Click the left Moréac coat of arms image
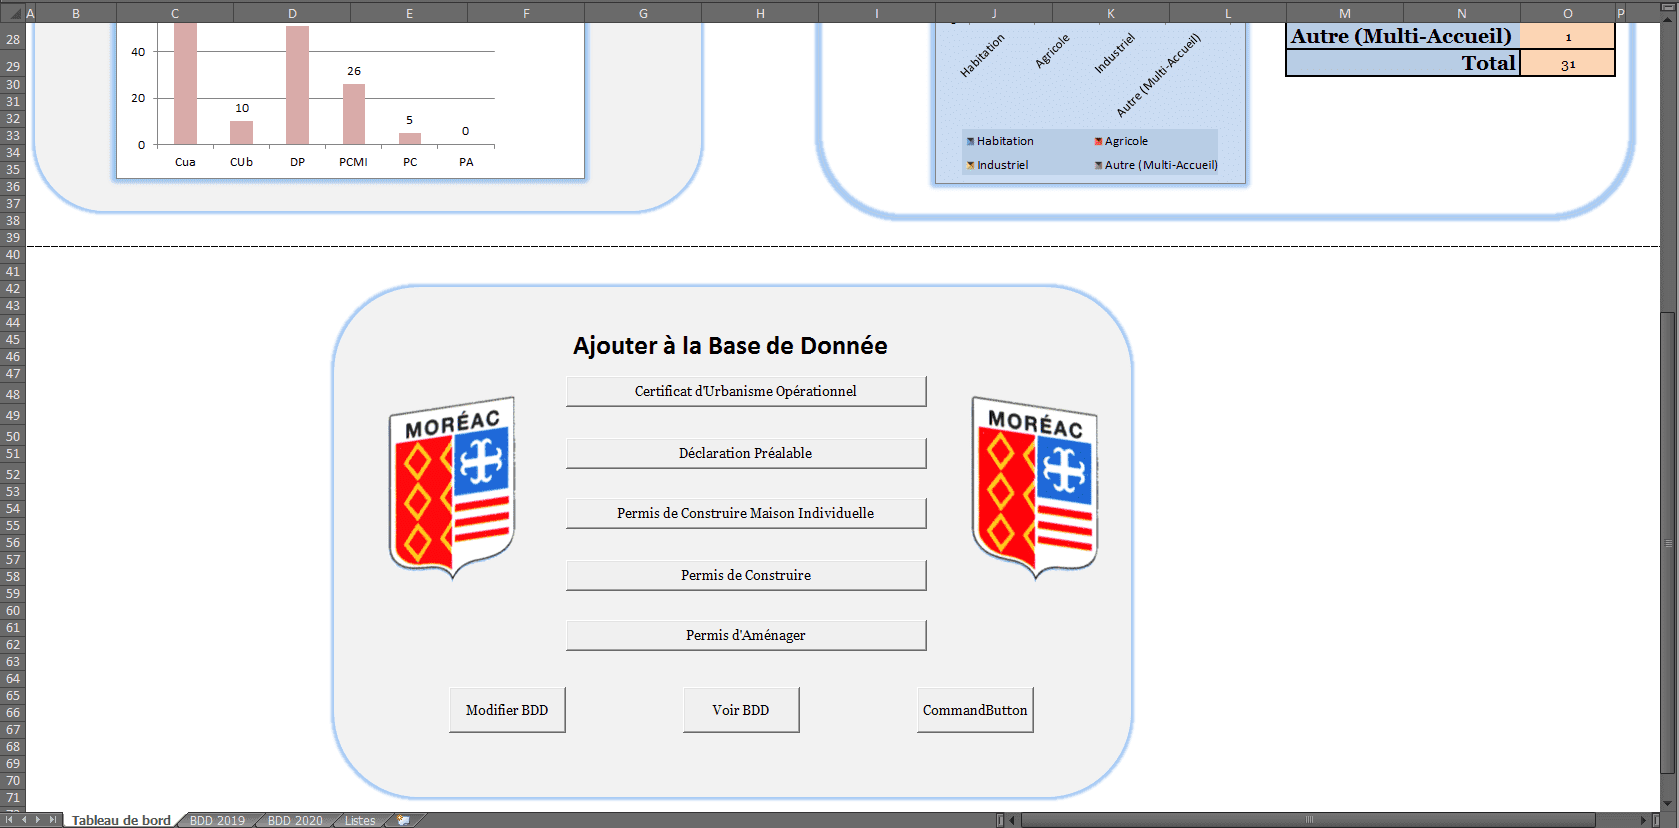This screenshot has width=1679, height=828. [452, 487]
